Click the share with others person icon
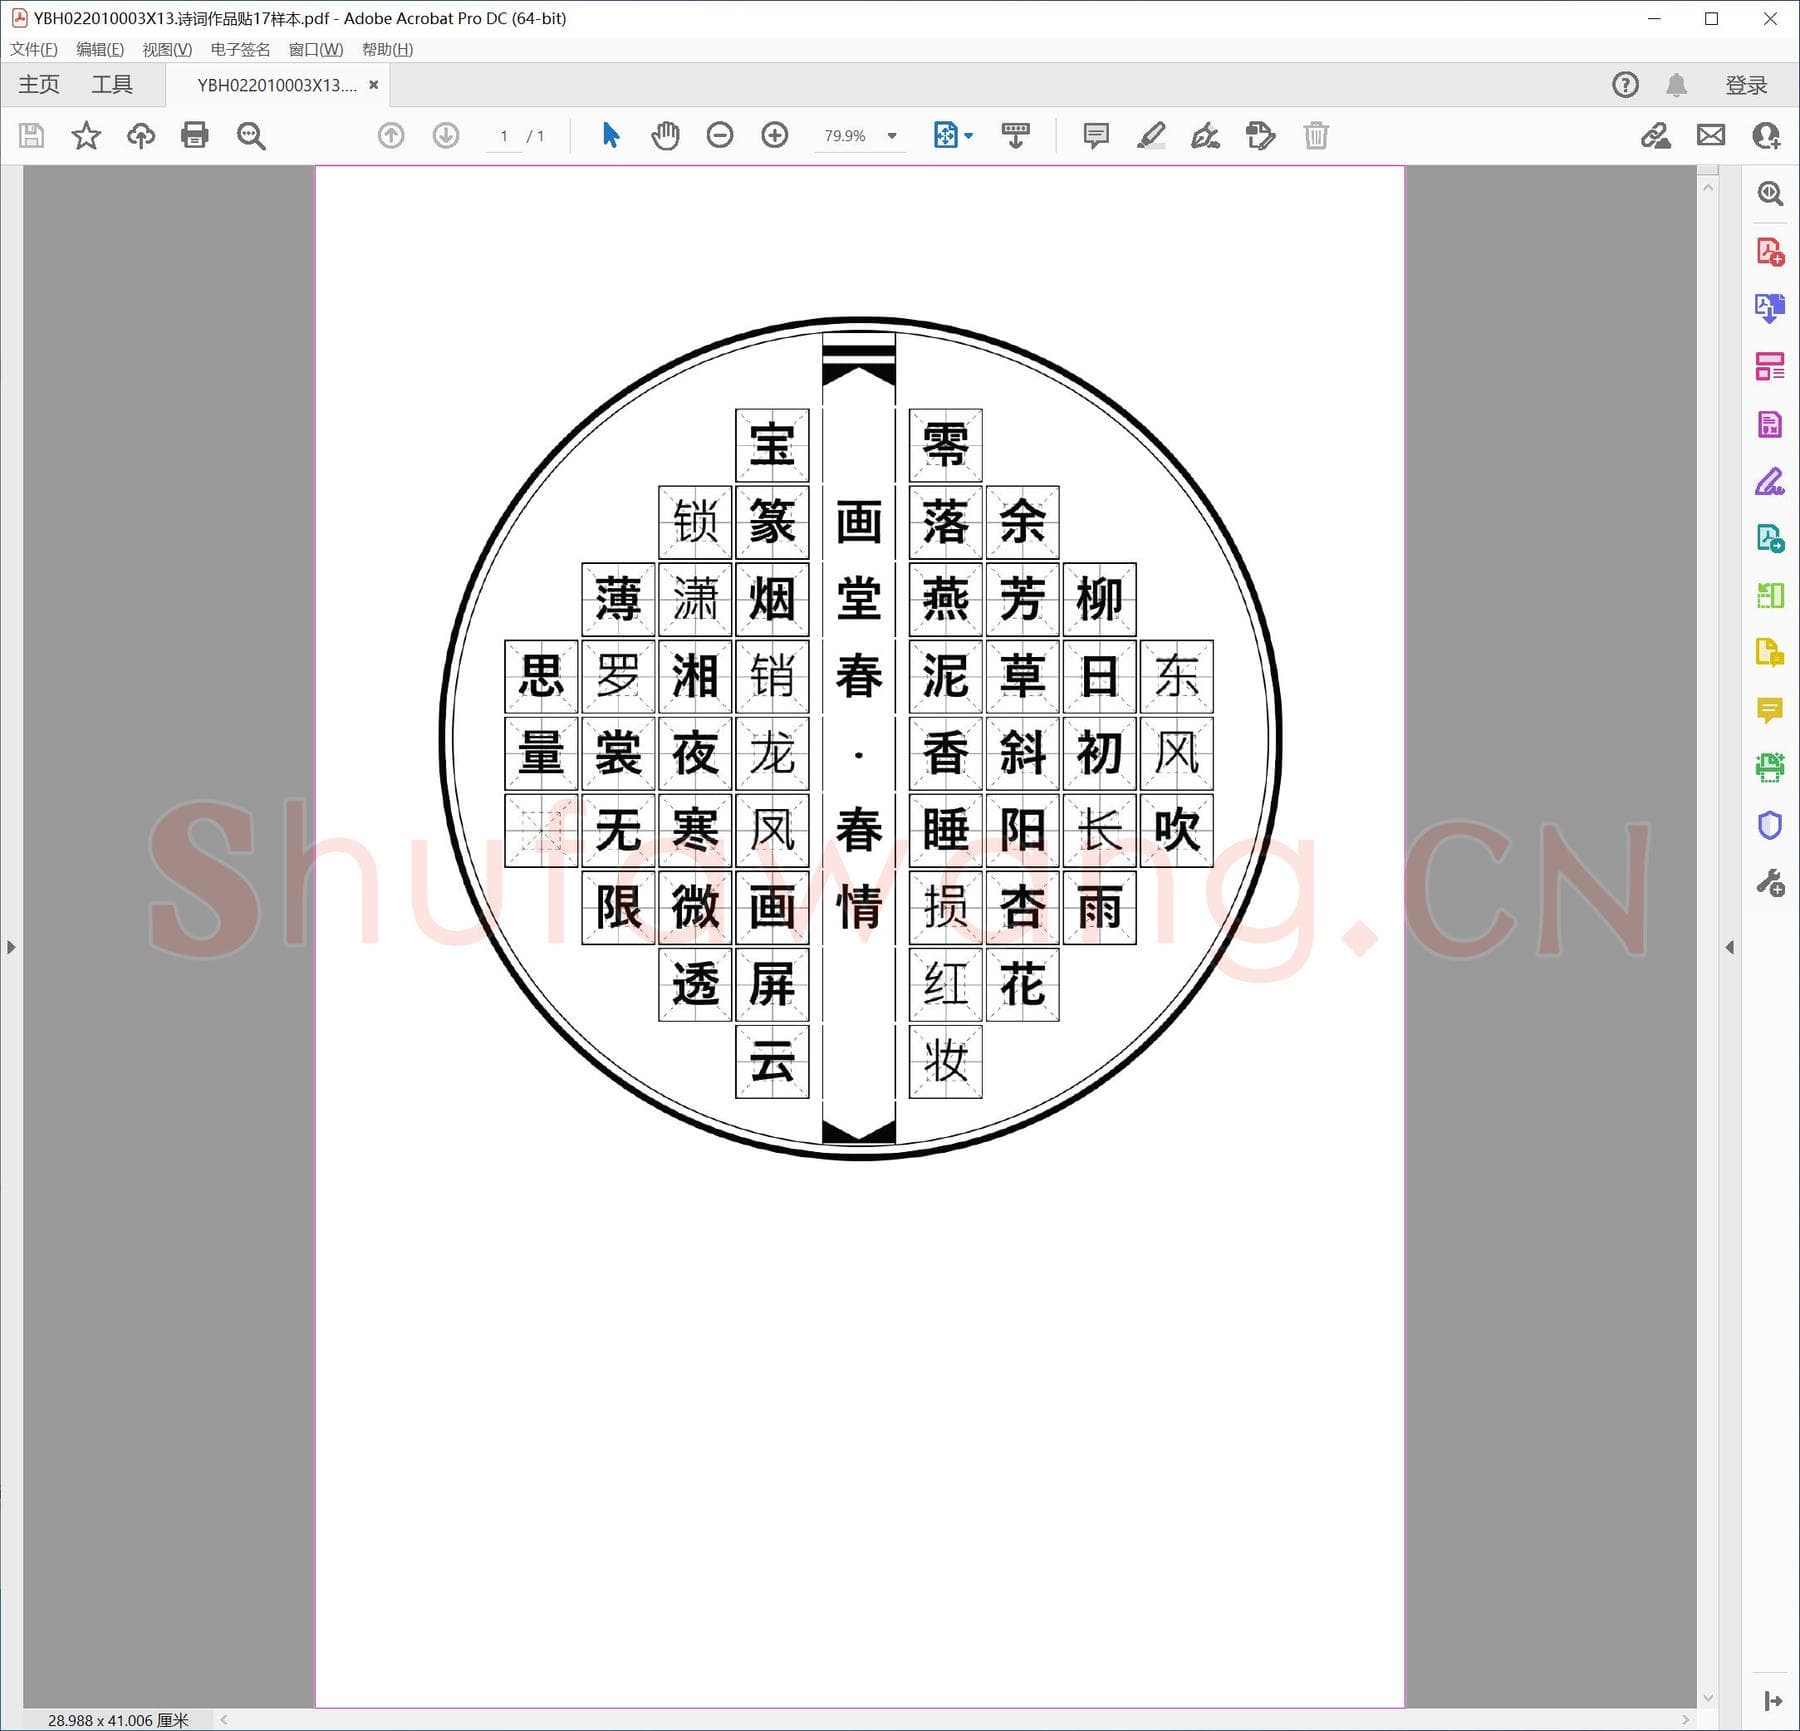This screenshot has height=1731, width=1800. [x=1766, y=135]
